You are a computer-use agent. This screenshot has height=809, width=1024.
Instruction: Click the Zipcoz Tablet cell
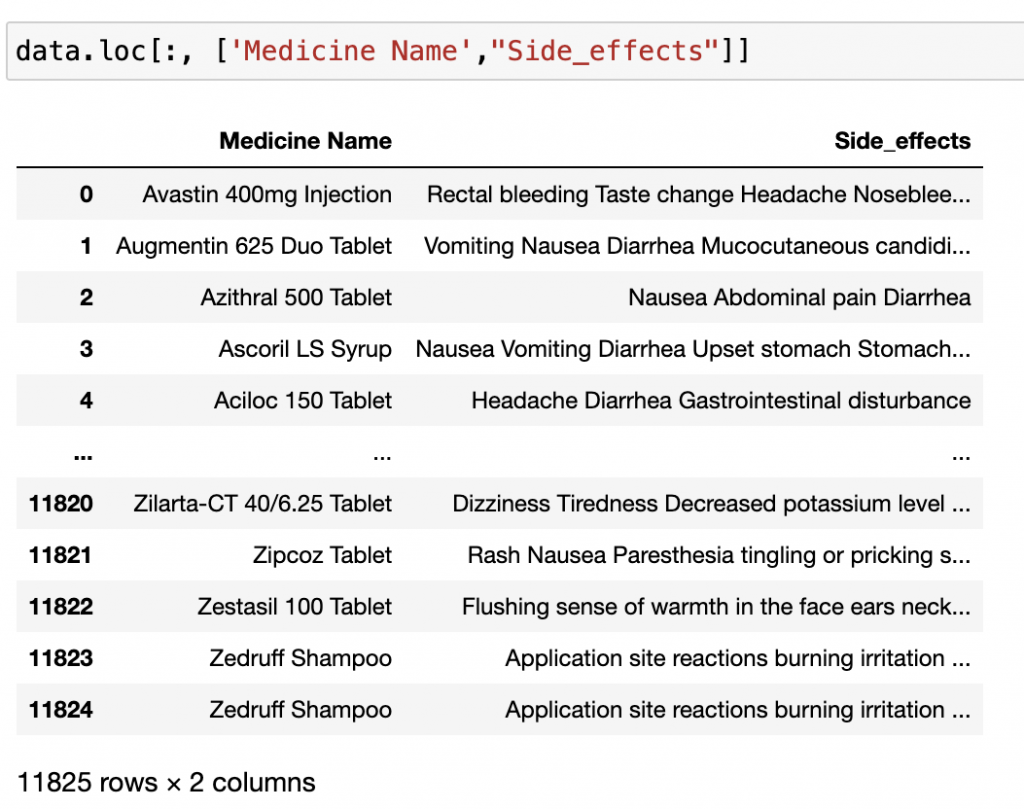click(322, 555)
